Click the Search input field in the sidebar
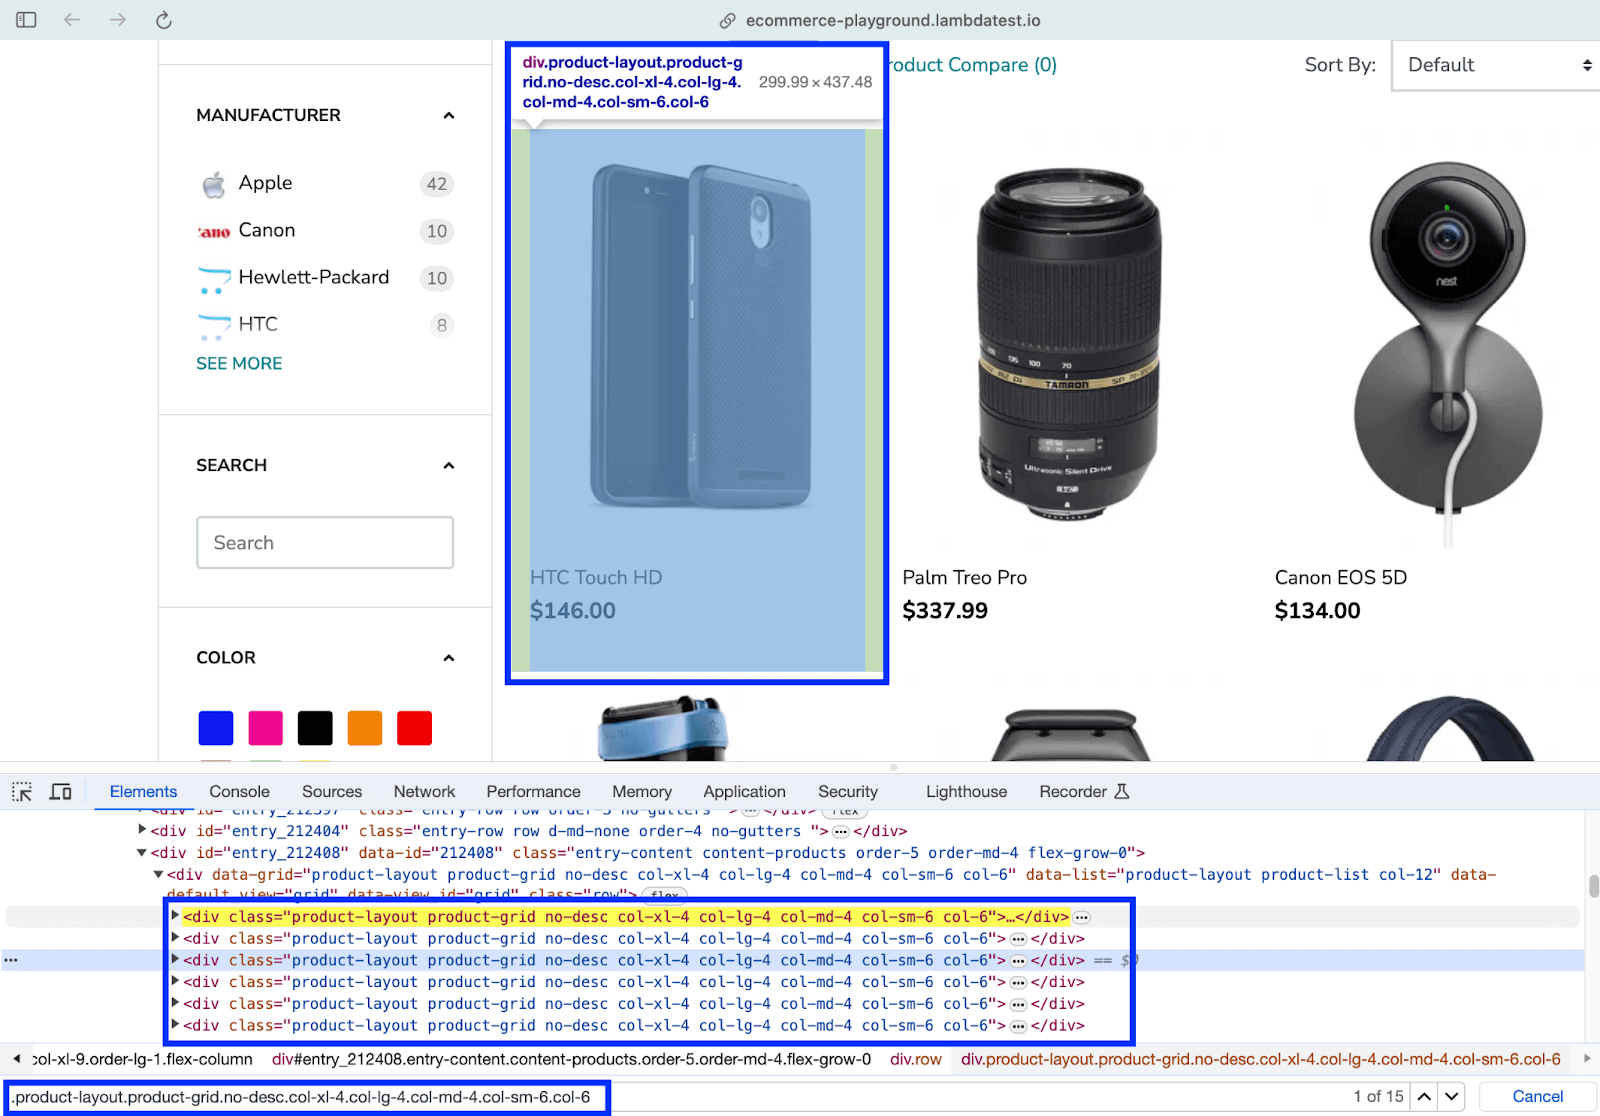The height and width of the screenshot is (1116, 1600). [x=325, y=542]
